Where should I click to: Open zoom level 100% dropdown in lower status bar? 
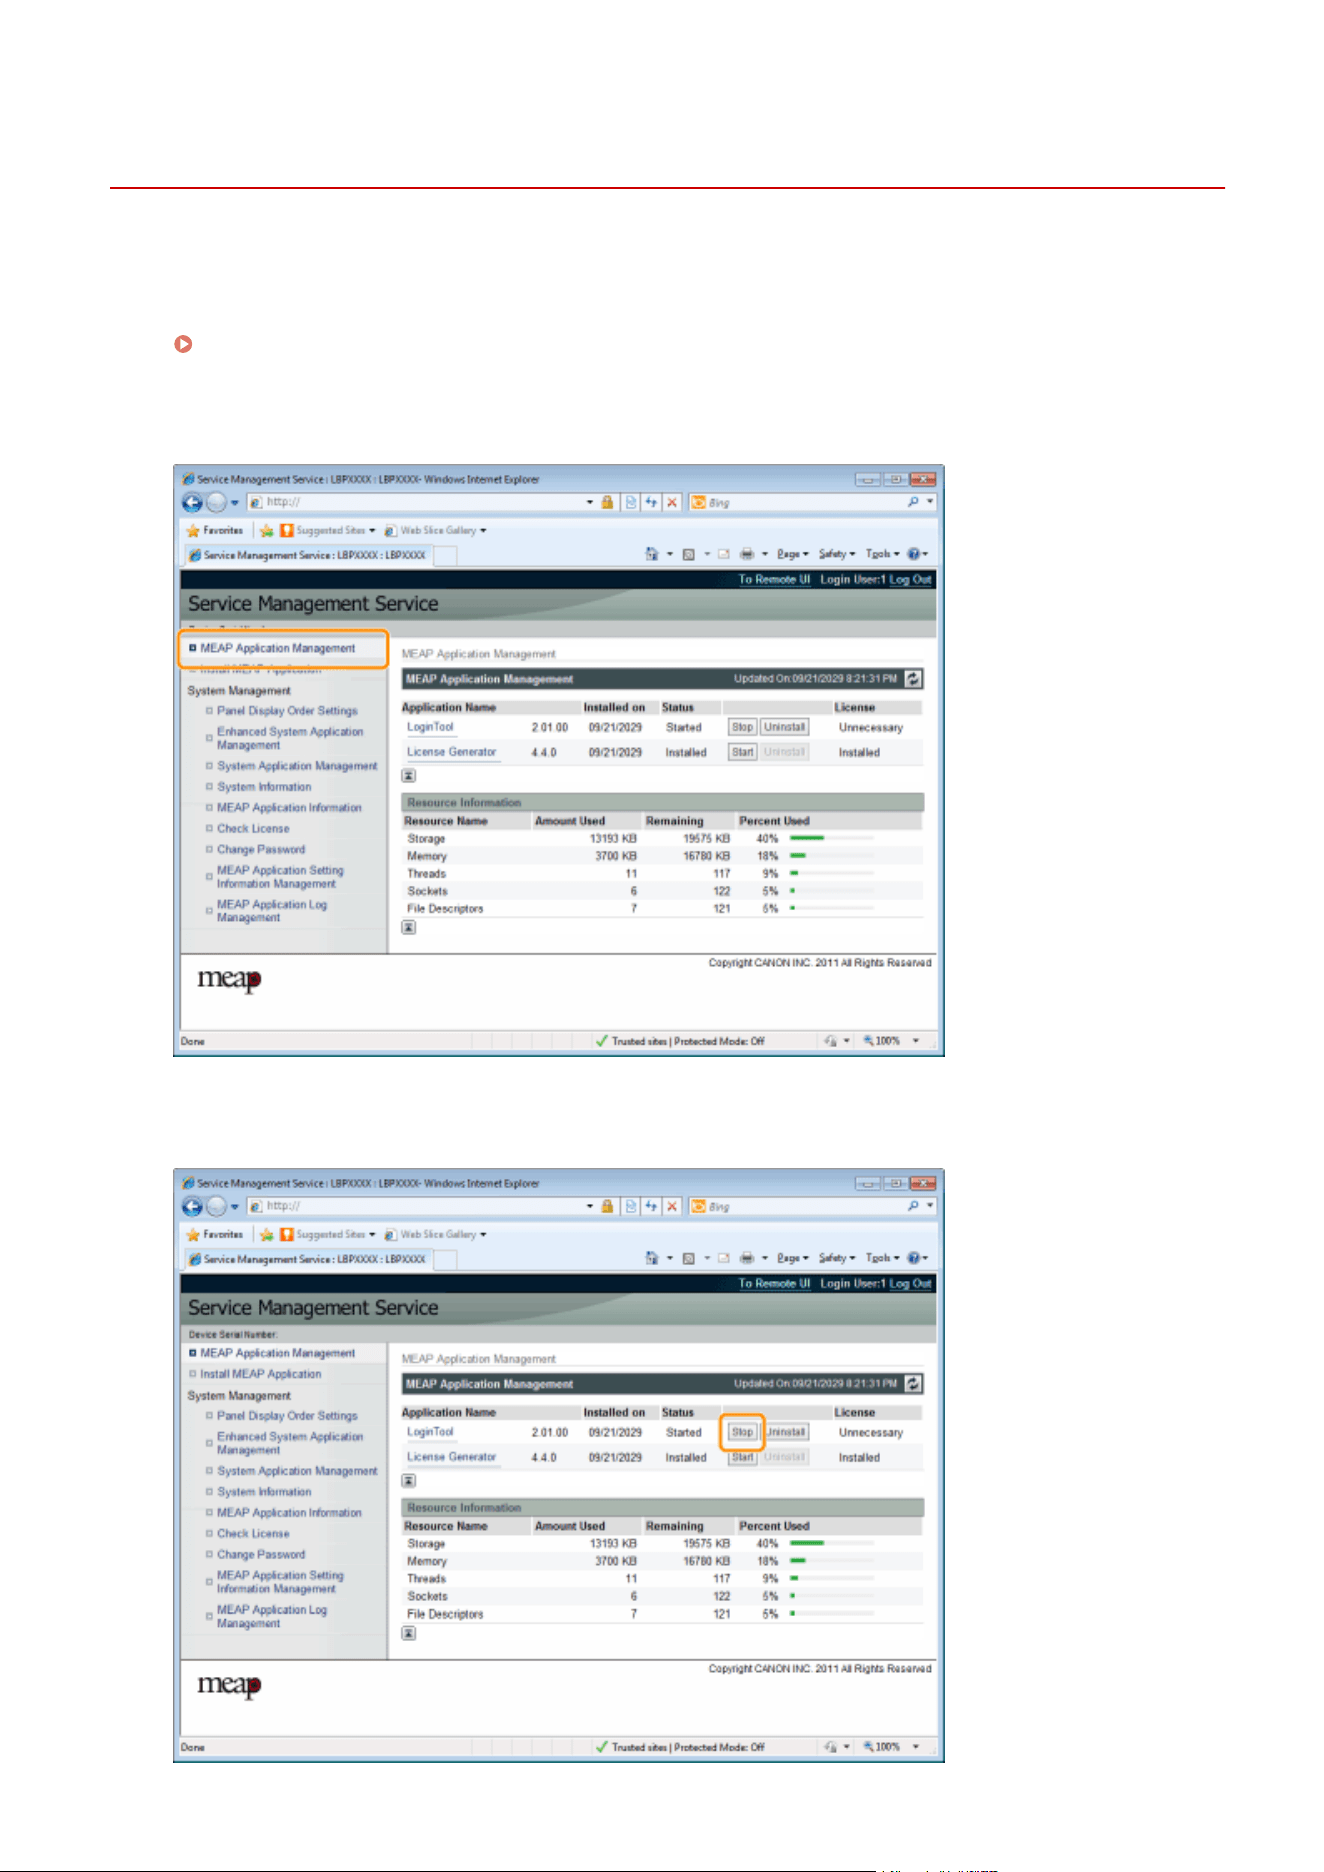[915, 1747]
